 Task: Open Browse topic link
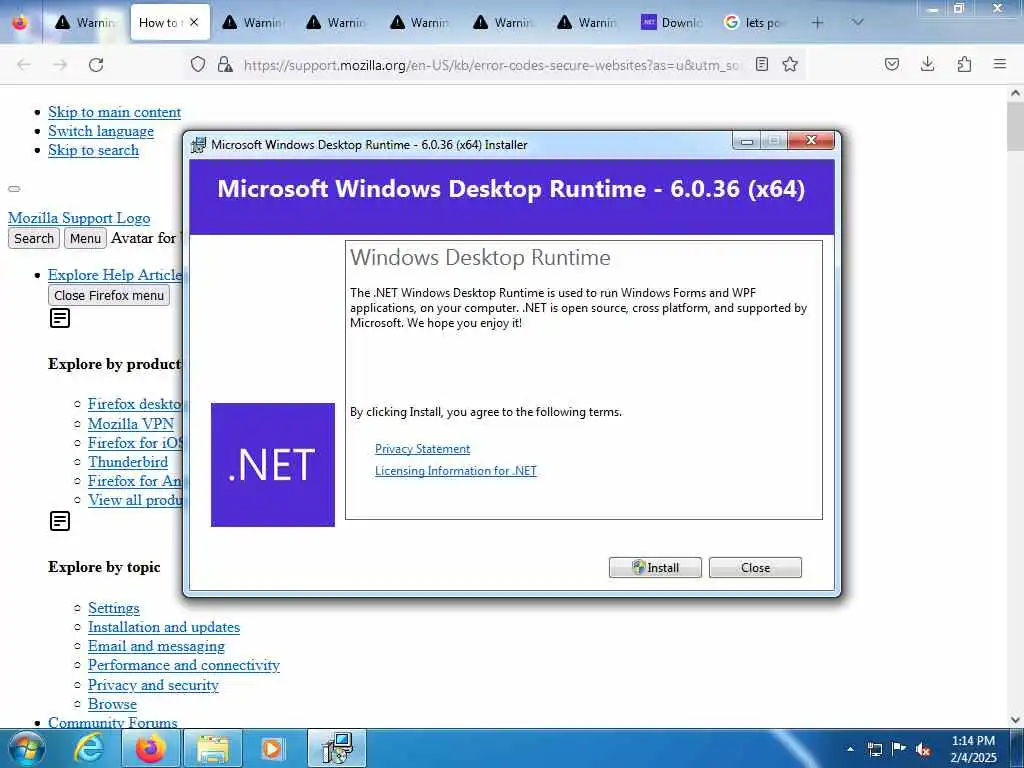click(112, 704)
